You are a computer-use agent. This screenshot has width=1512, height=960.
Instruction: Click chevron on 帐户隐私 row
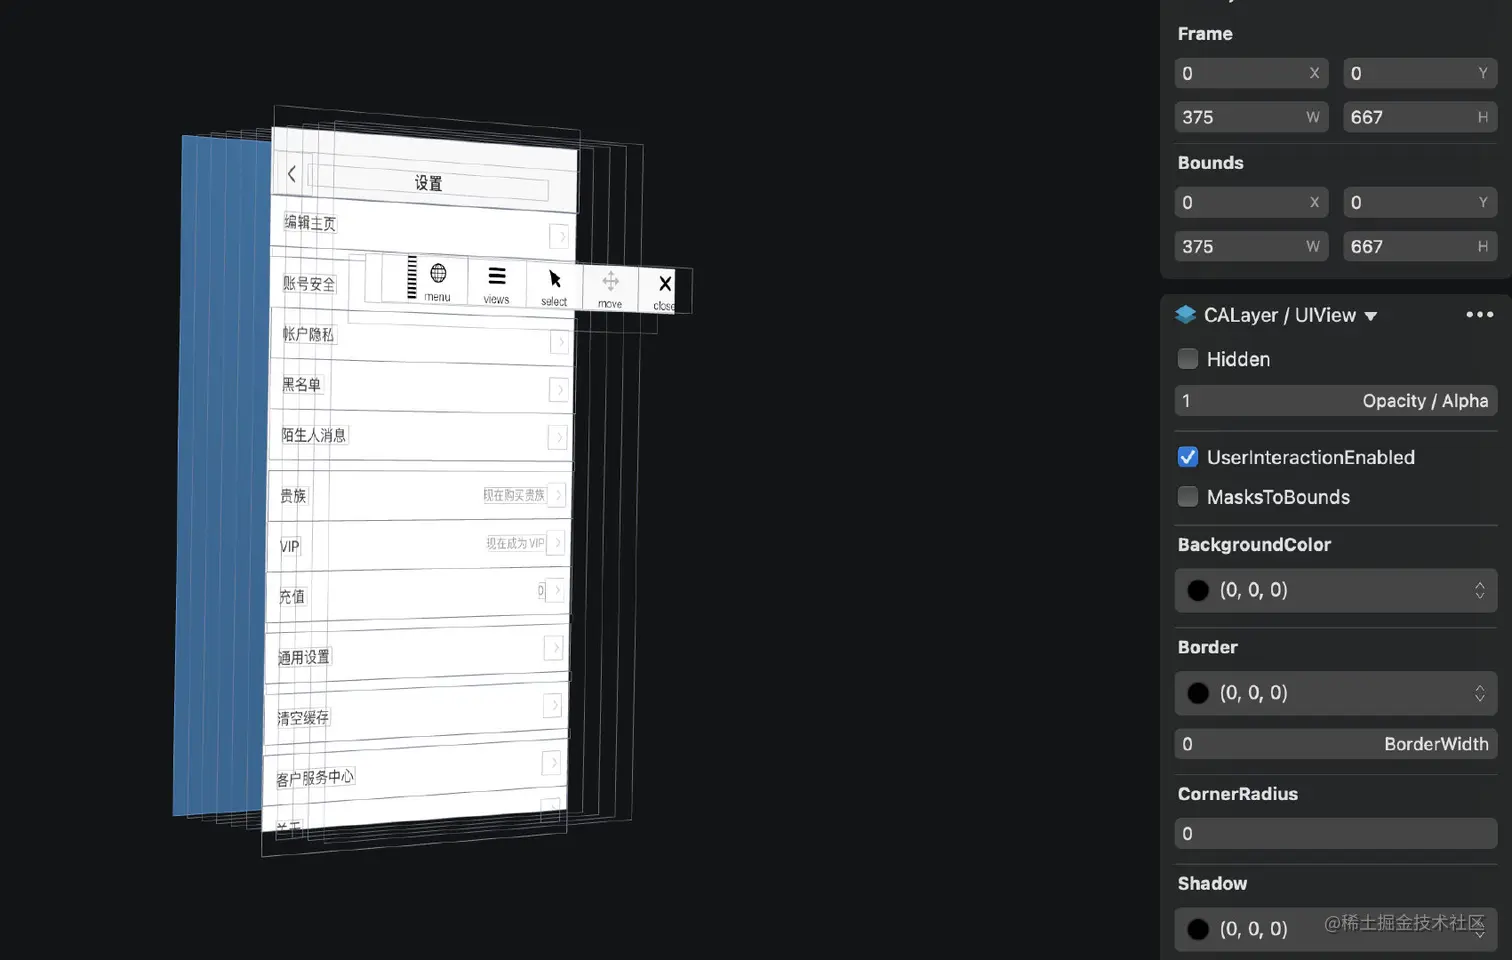point(560,343)
